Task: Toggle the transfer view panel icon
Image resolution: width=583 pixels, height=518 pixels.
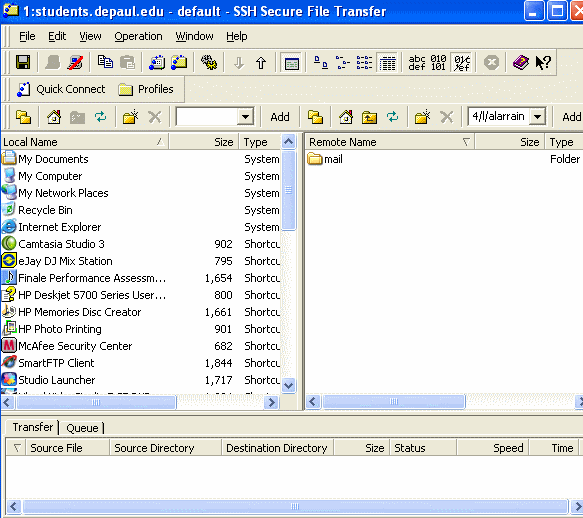Action: (x=292, y=63)
